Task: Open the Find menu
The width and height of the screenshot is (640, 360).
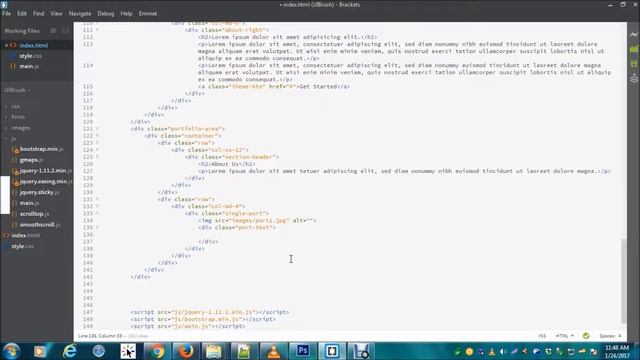Action: (x=38, y=13)
